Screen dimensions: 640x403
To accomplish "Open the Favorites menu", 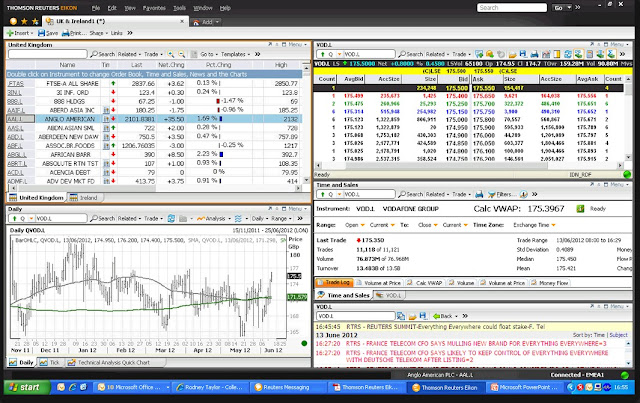I will click(x=154, y=8).
